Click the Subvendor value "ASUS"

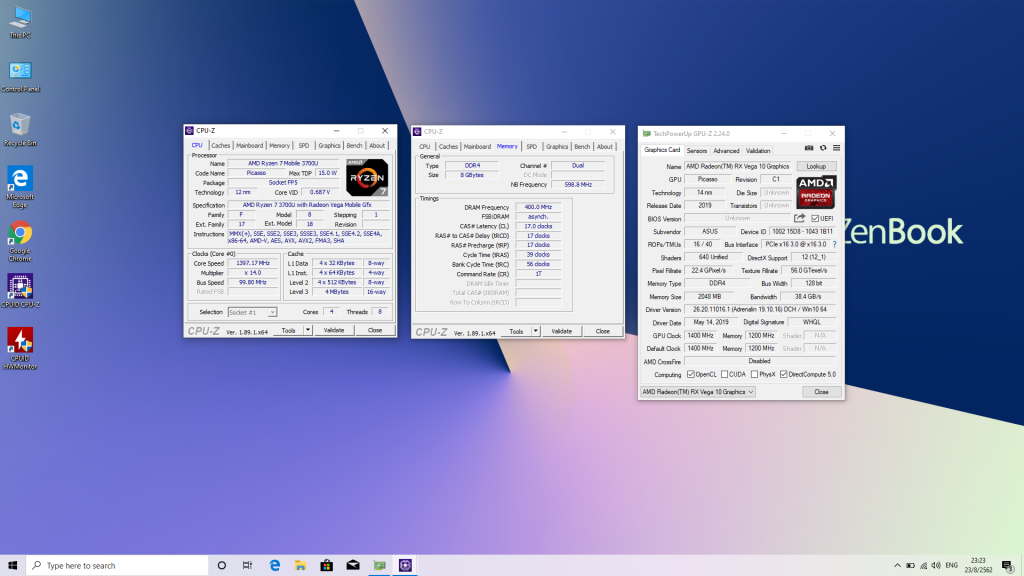(x=710, y=232)
